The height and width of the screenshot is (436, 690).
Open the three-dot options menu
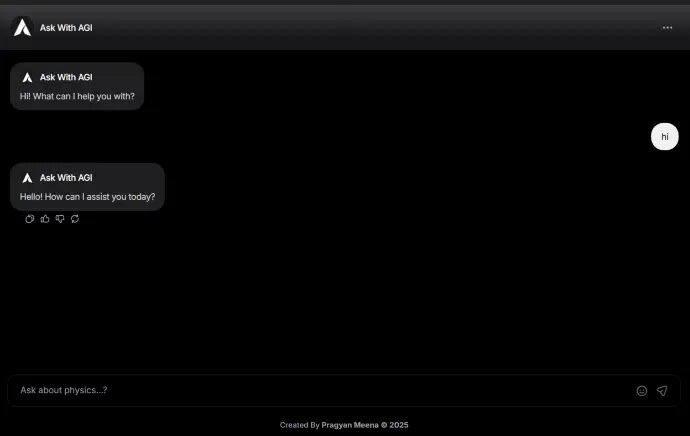[667, 28]
